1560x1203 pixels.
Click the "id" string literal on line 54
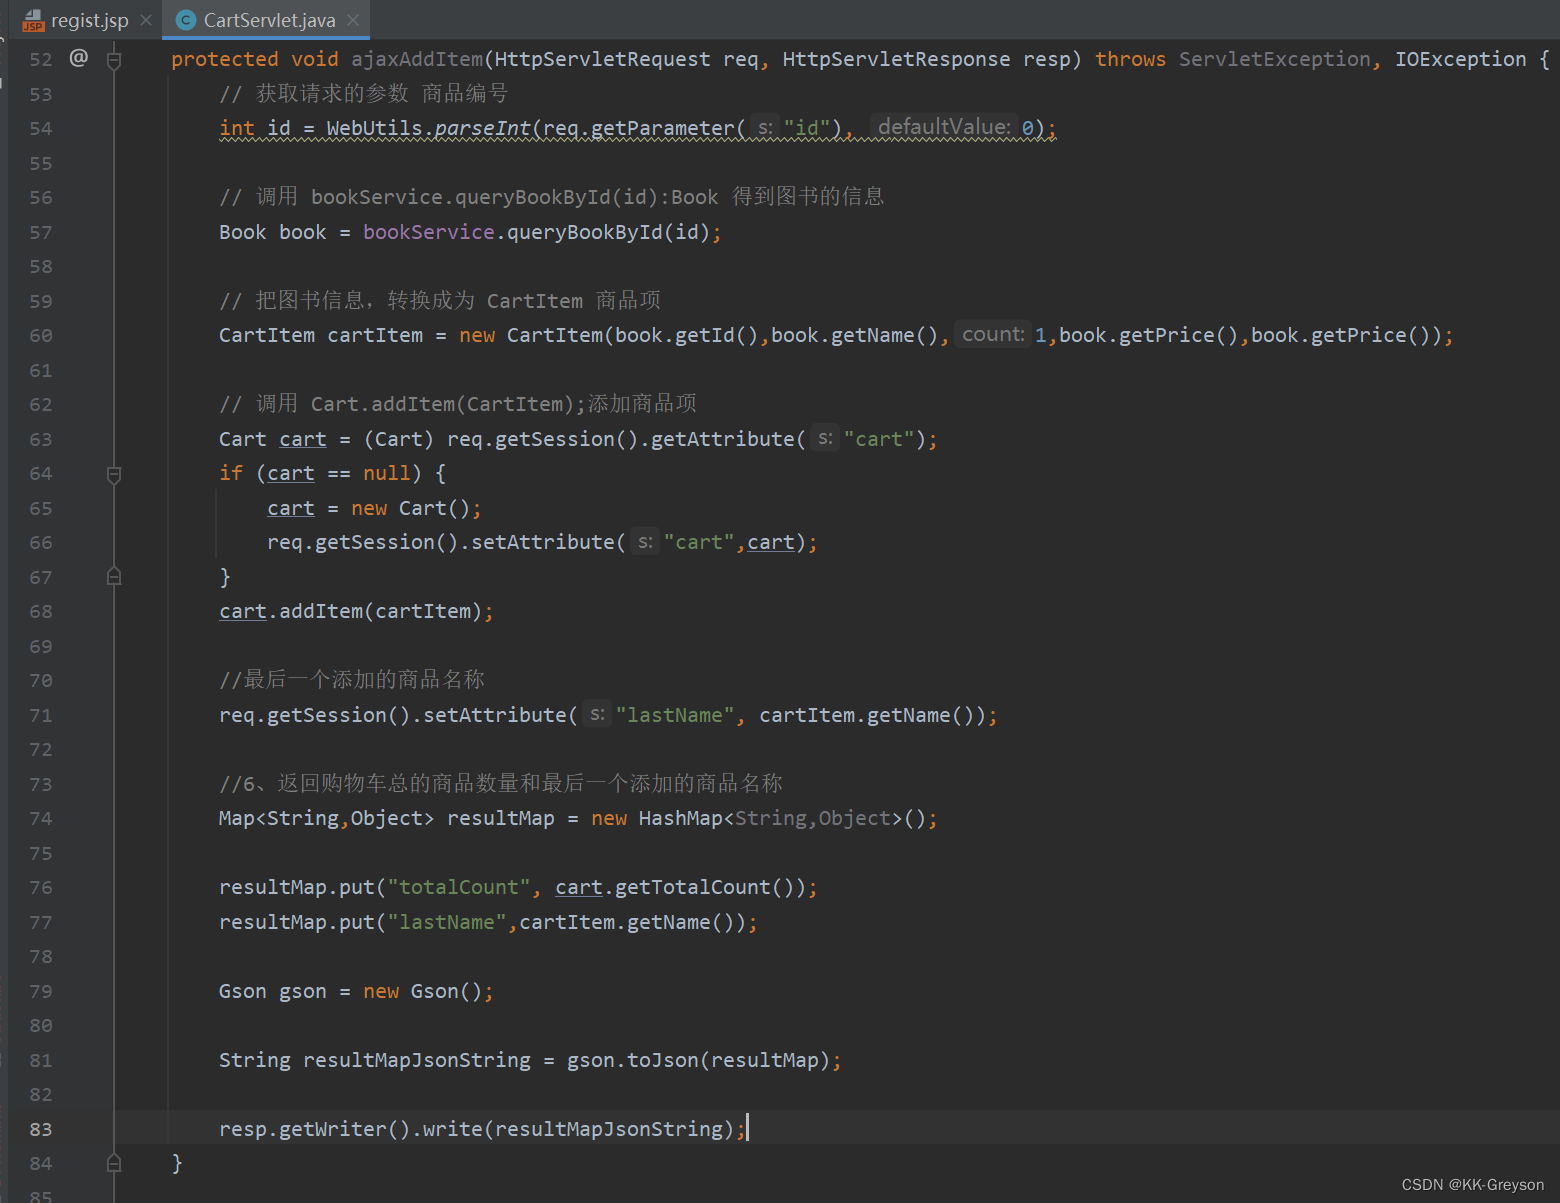(807, 129)
